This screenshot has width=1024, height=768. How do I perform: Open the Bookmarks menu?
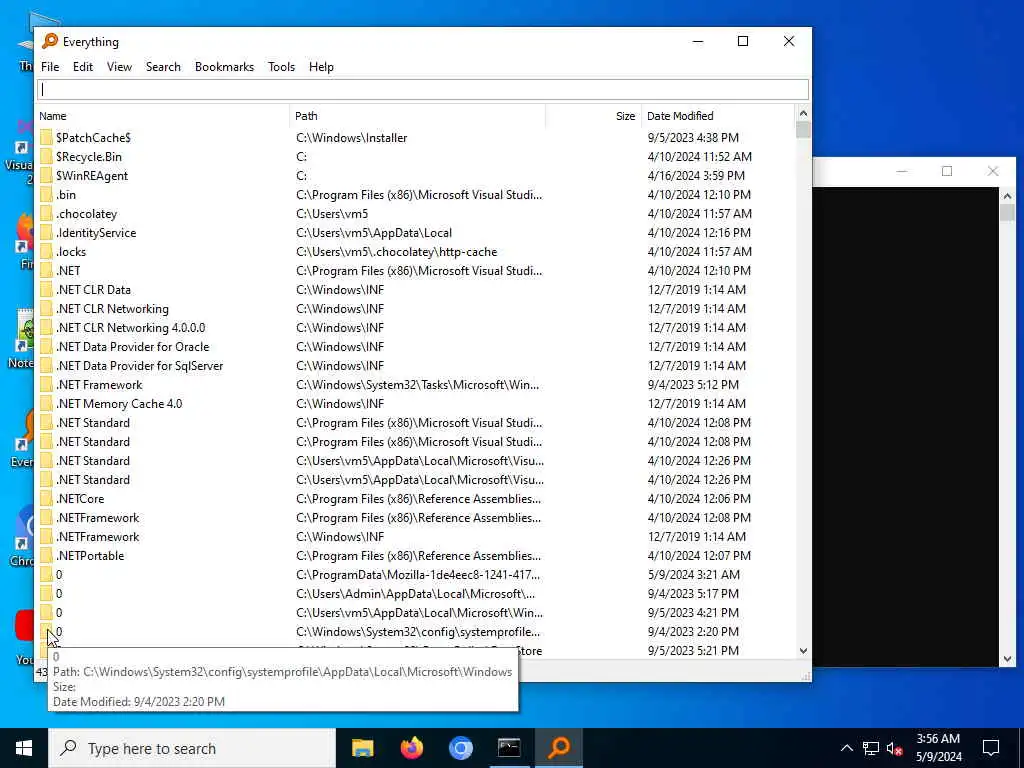point(224,67)
